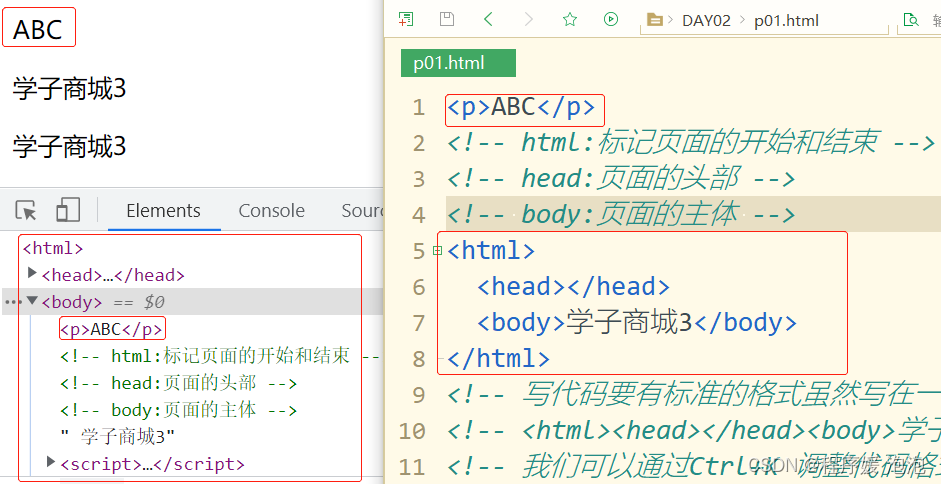The image size is (941, 484).
Task: Run the file with the play icon
Action: pyautogui.click(x=611, y=19)
